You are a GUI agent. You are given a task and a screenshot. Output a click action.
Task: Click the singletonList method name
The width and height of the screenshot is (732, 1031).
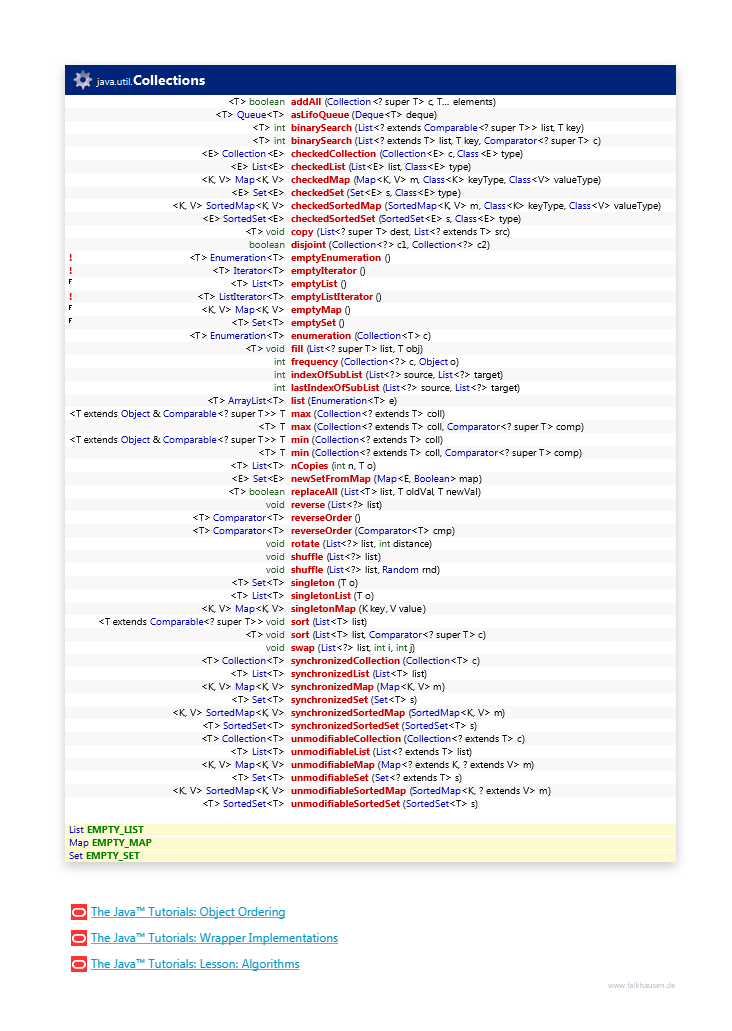[321, 596]
